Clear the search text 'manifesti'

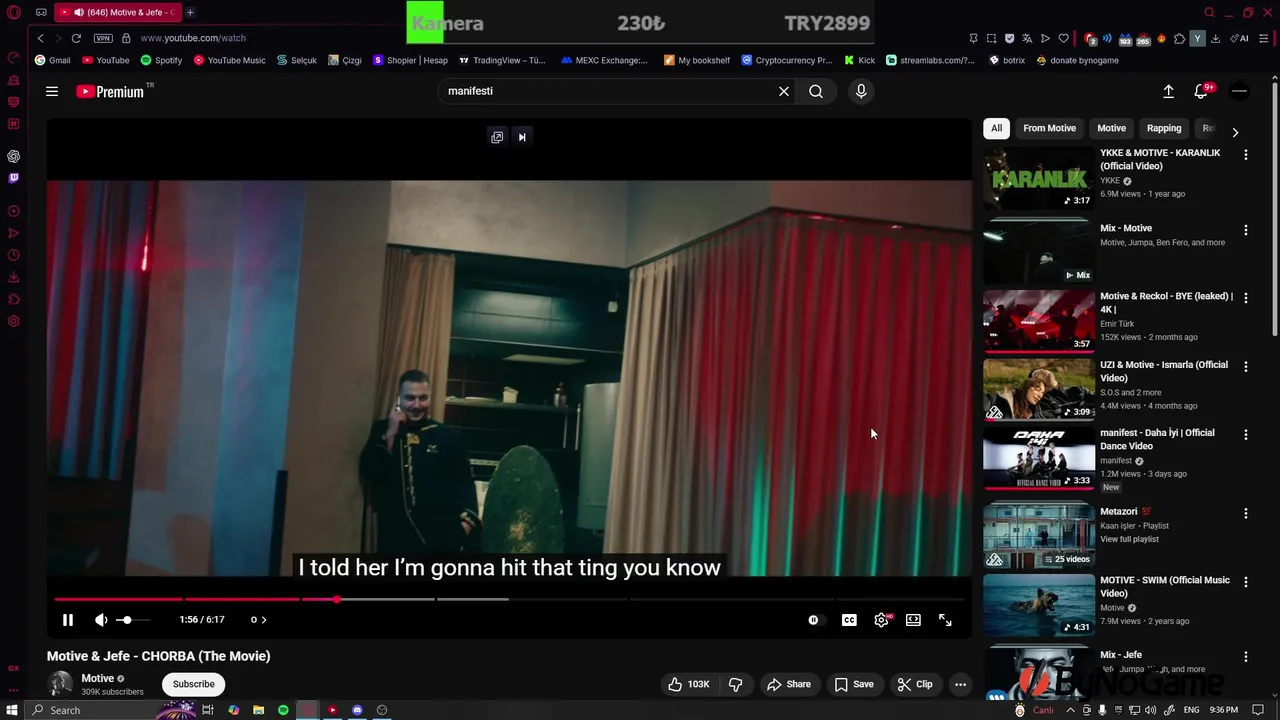(784, 91)
